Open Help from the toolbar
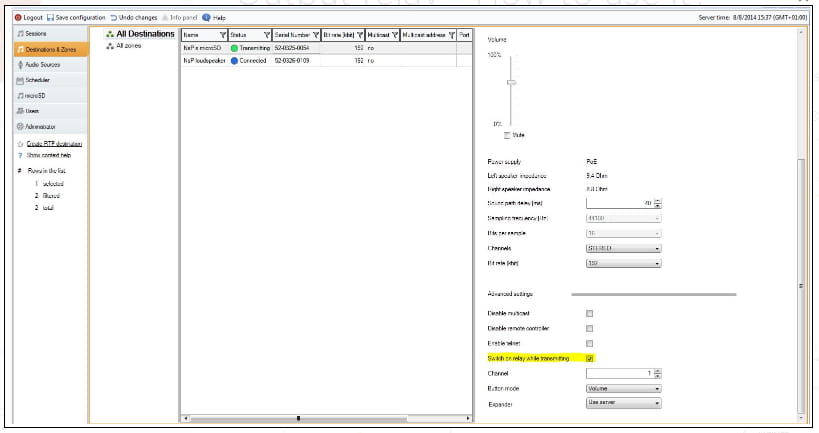819x433 pixels. tap(214, 18)
